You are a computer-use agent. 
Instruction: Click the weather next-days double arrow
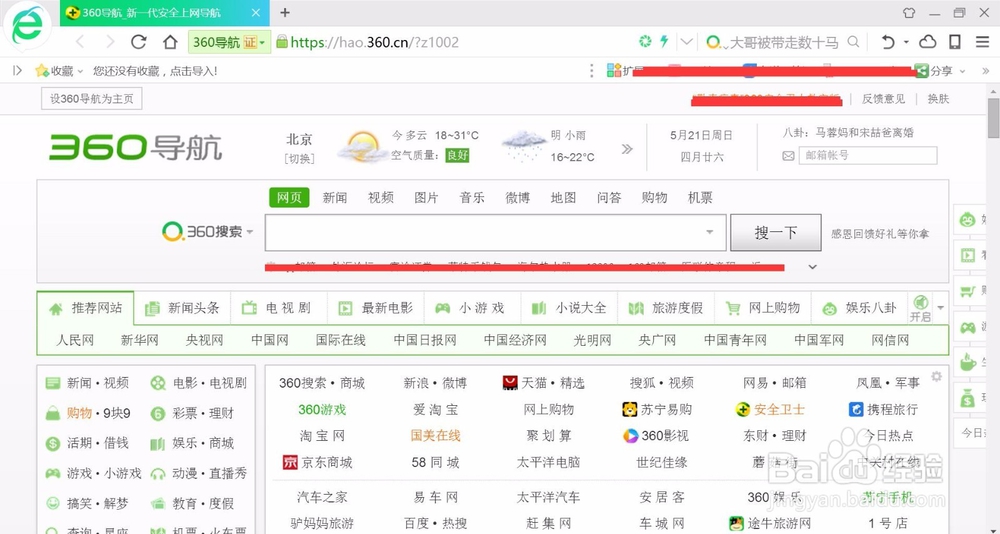tap(627, 149)
